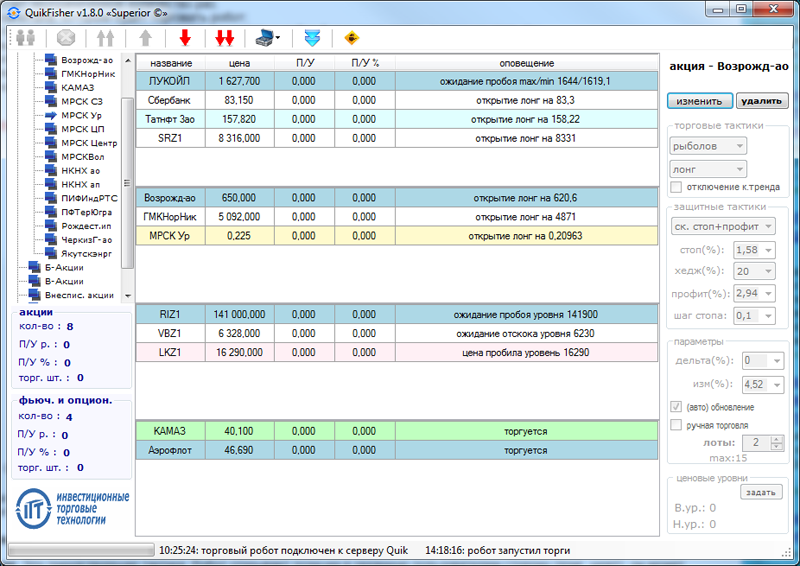
Task: Select МРСК СЗ tree item
Action: pos(82,102)
